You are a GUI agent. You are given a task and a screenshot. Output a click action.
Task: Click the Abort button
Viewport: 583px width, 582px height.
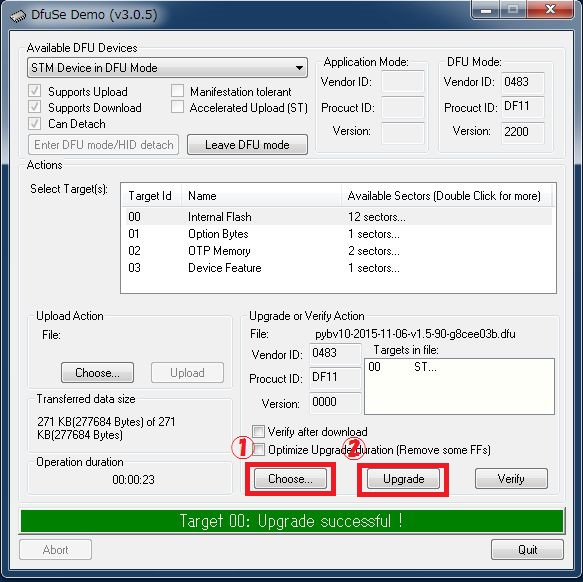pos(55,550)
